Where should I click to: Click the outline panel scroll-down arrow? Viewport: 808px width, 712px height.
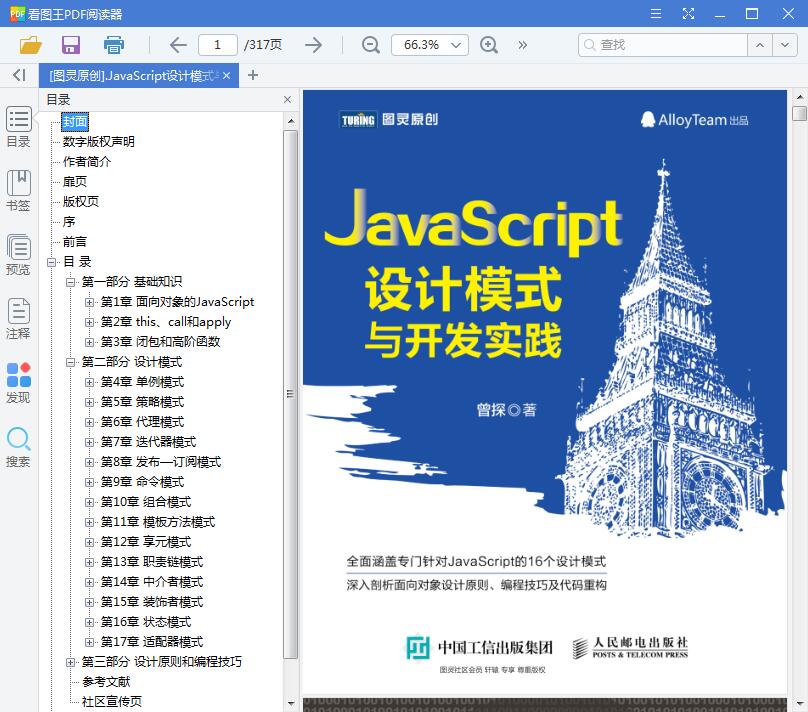point(291,704)
